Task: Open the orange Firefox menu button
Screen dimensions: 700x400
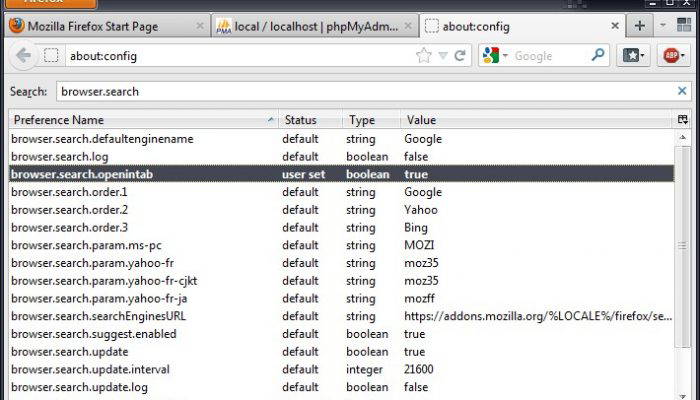Action: (50, 4)
